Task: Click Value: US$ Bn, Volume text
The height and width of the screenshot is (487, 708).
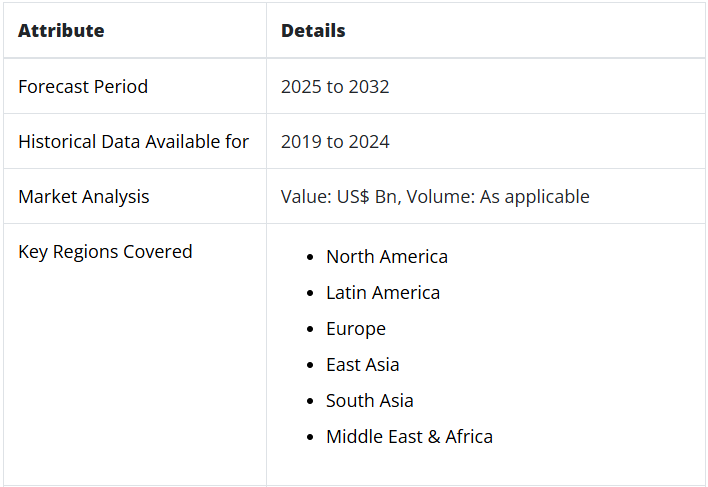Action: point(378,197)
